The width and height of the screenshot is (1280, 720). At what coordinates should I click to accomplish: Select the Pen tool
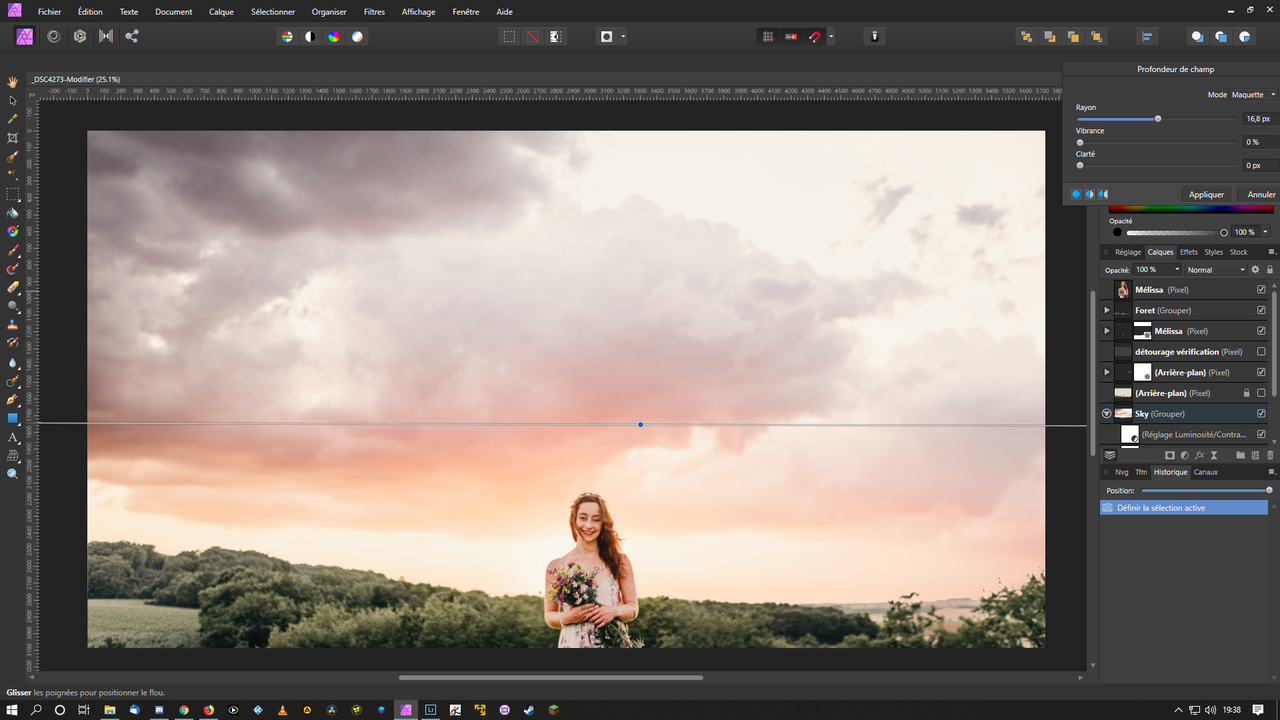[13, 399]
